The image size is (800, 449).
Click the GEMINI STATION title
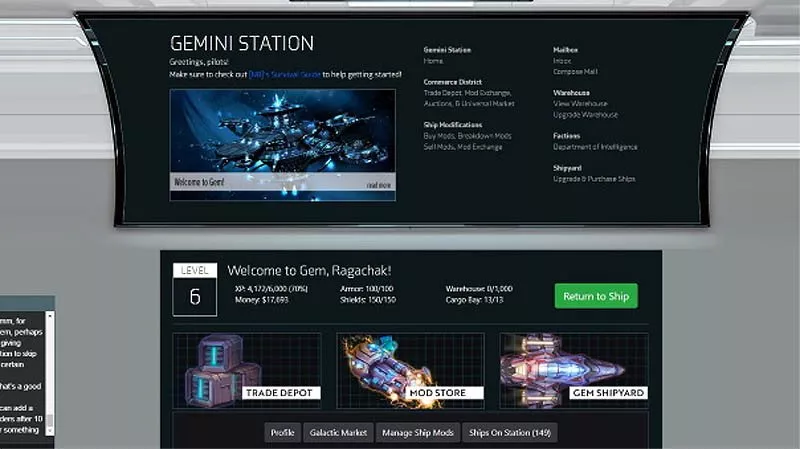[x=242, y=43]
